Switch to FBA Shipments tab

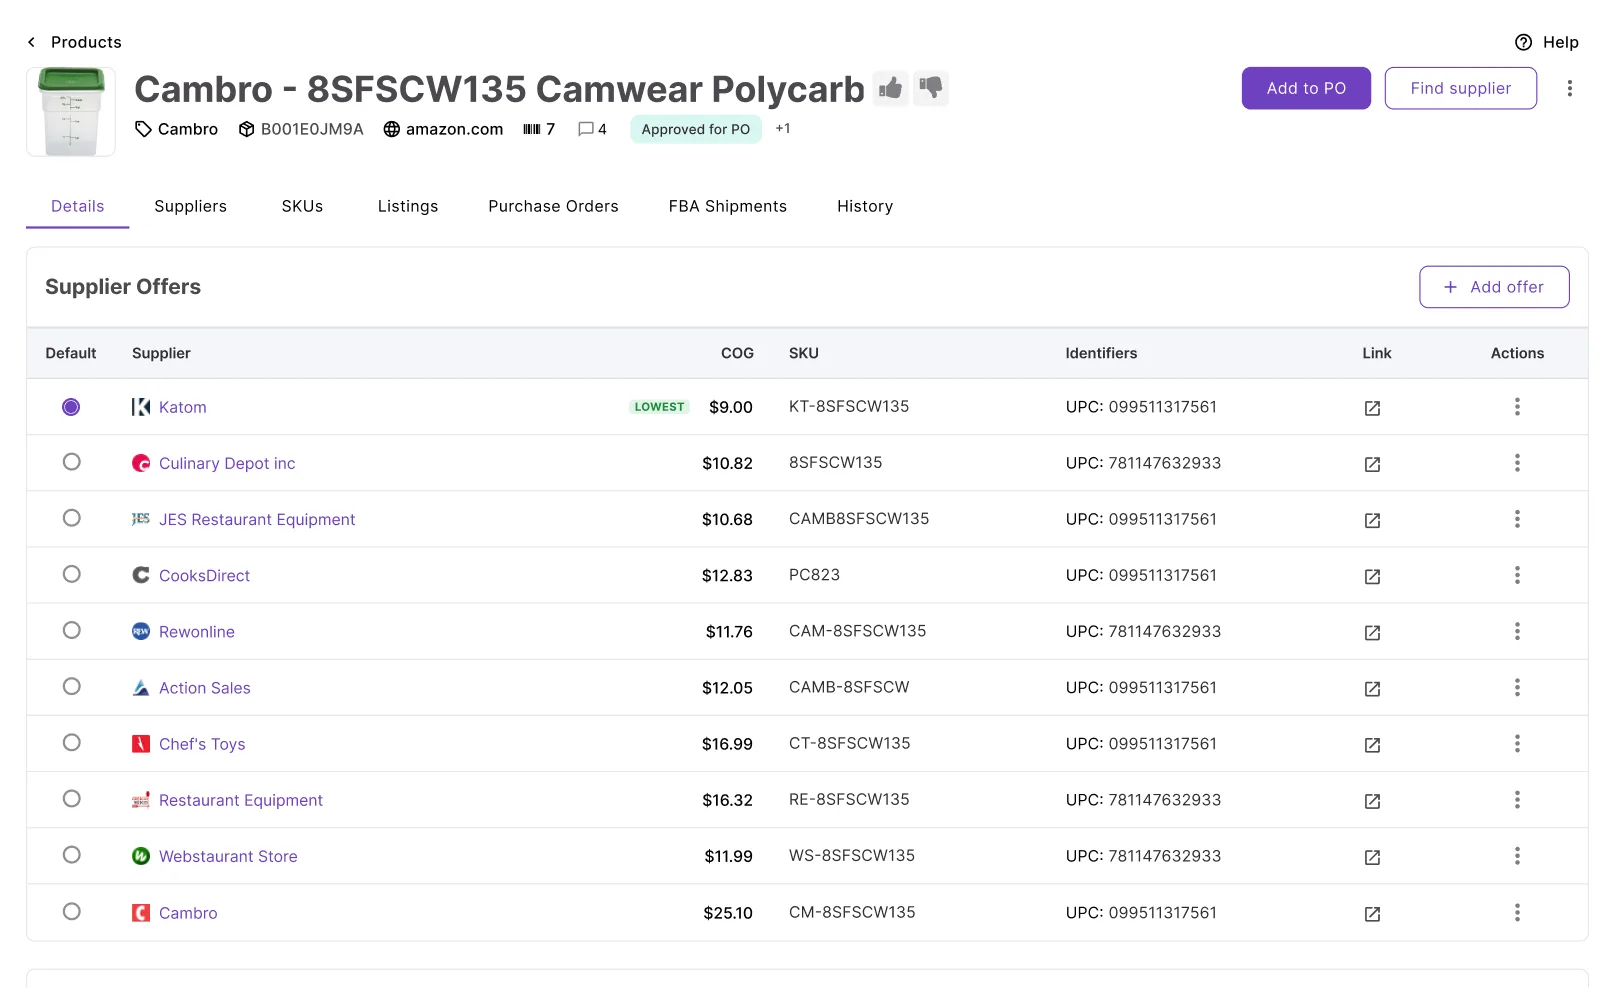(x=728, y=206)
